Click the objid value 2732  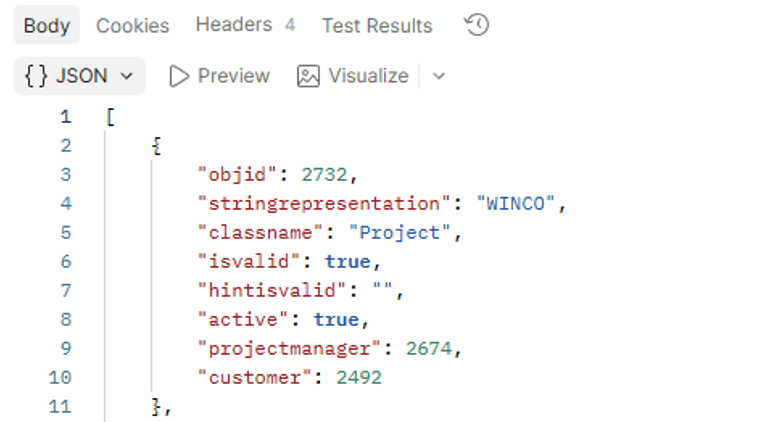324,174
